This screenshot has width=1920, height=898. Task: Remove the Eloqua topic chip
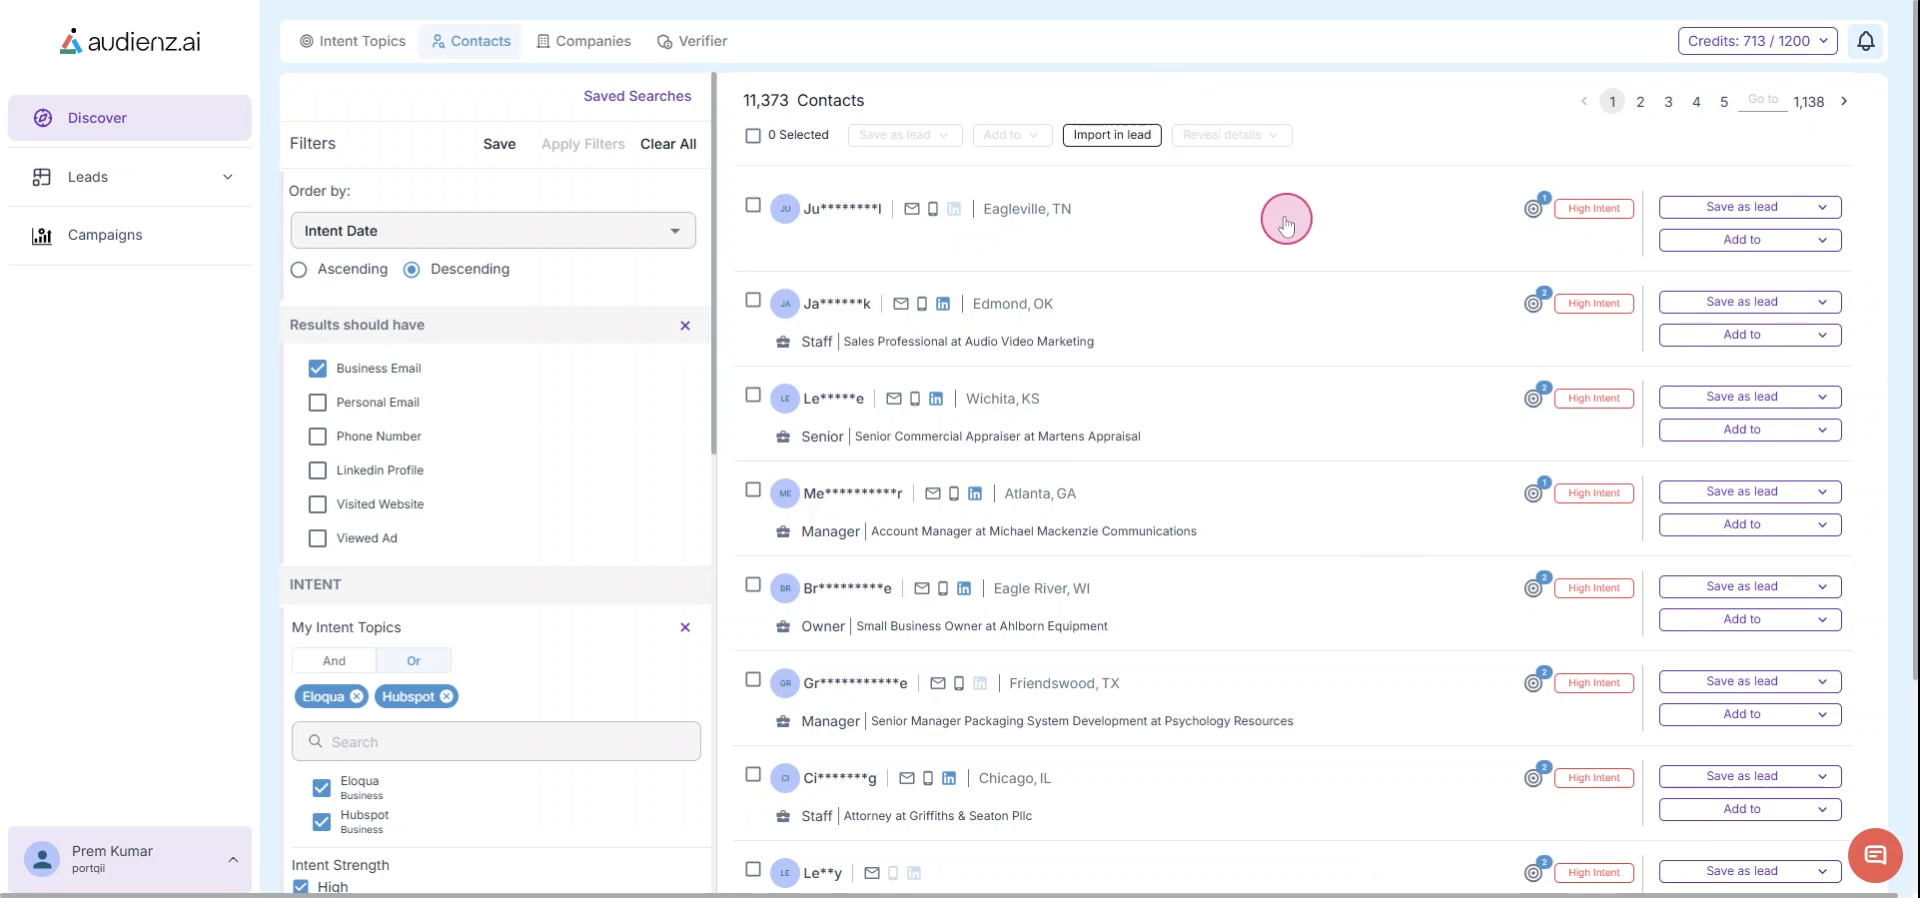pos(357,697)
